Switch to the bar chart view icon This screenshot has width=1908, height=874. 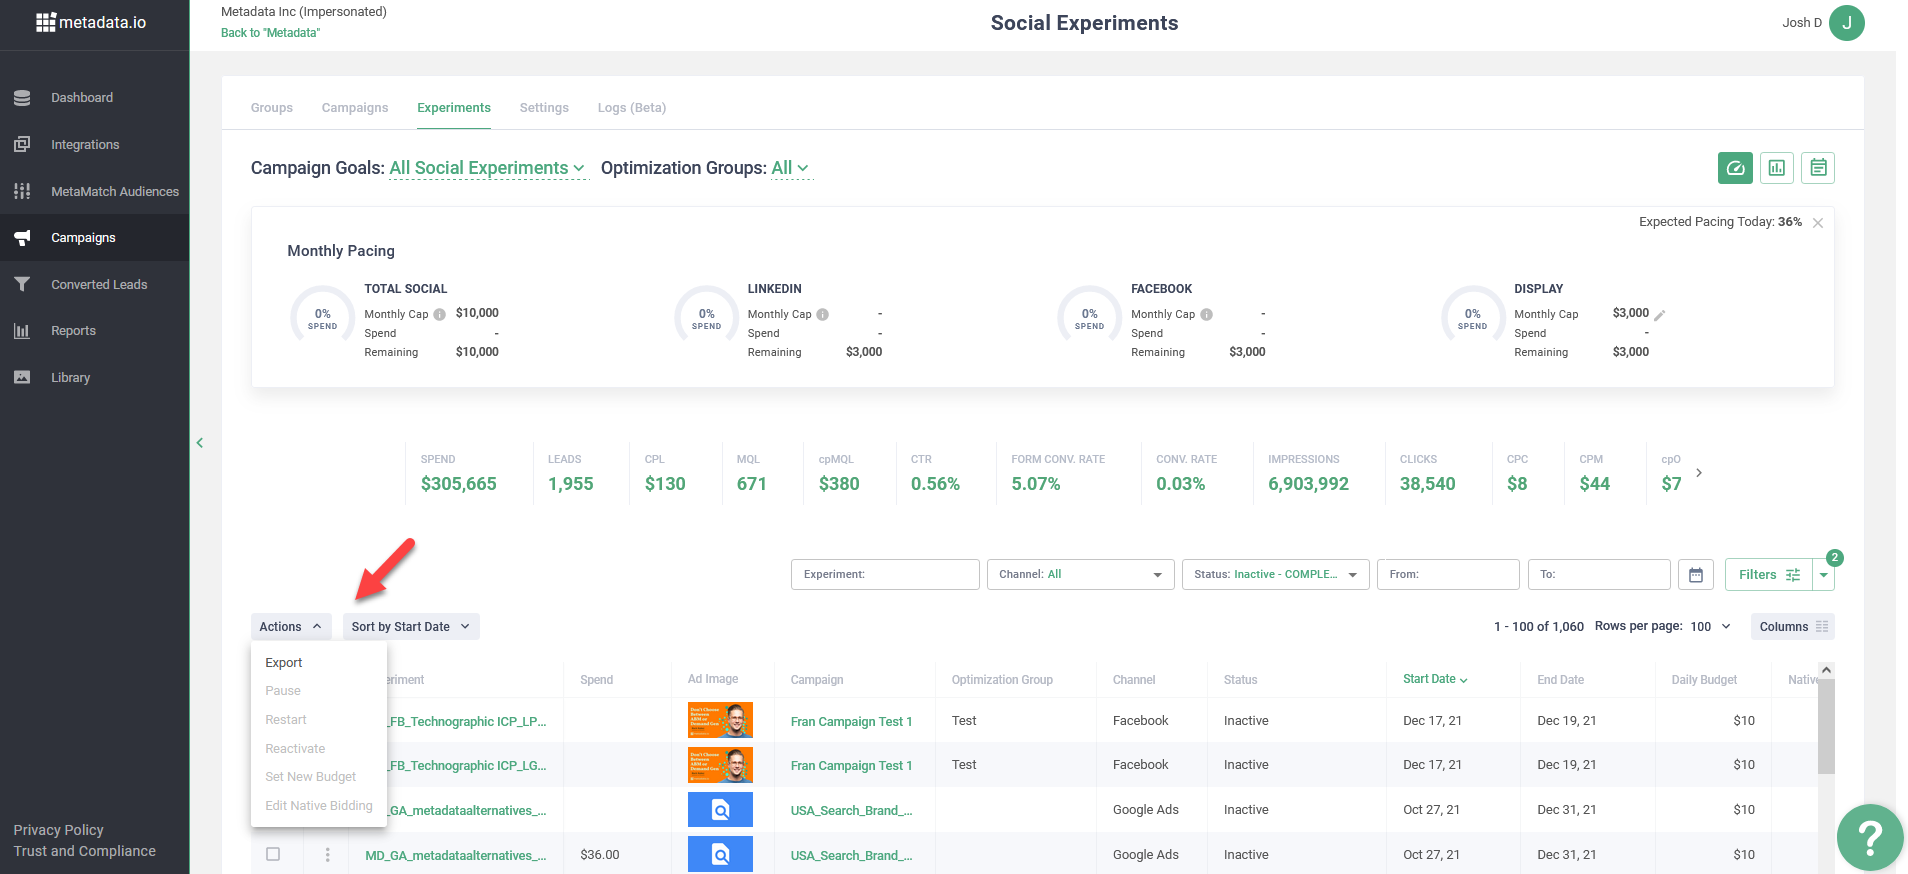click(x=1776, y=168)
